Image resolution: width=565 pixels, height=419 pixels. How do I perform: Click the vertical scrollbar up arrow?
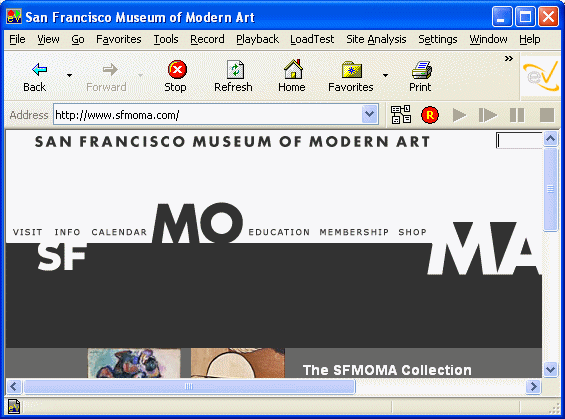551,139
